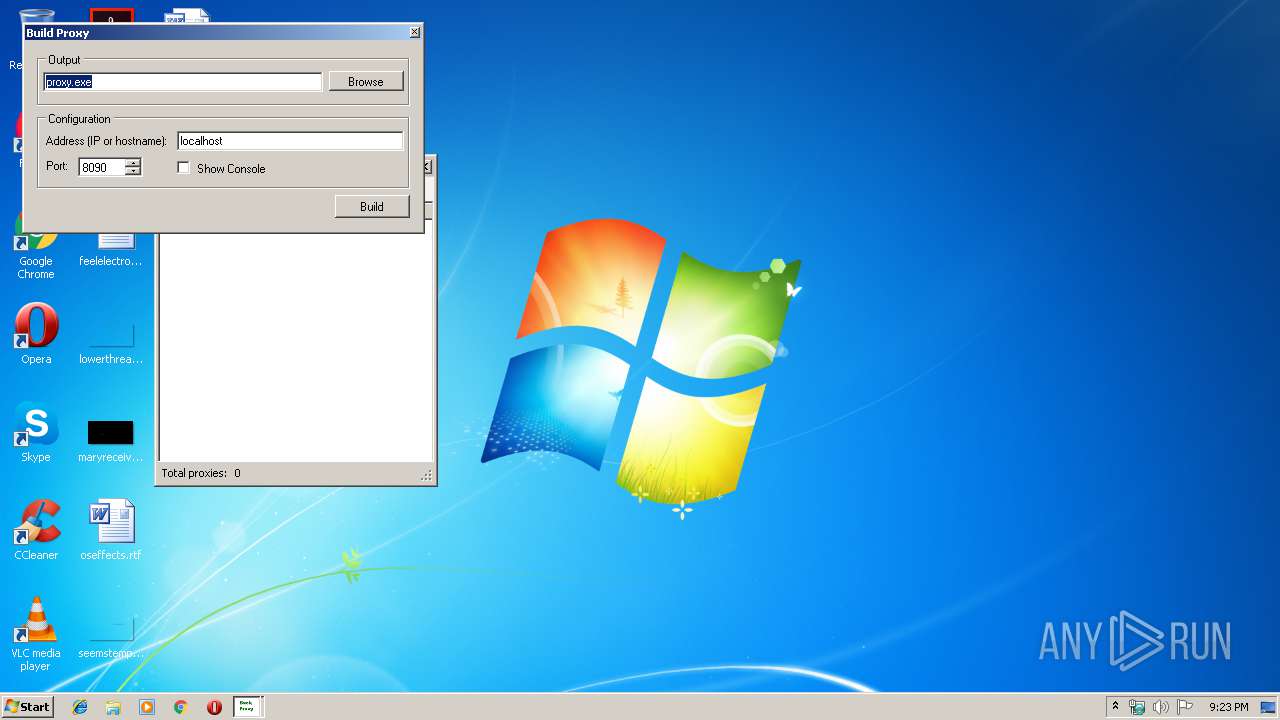The width and height of the screenshot is (1280, 720).
Task: Click the clock showing 9:23 PM
Action: [1228, 707]
